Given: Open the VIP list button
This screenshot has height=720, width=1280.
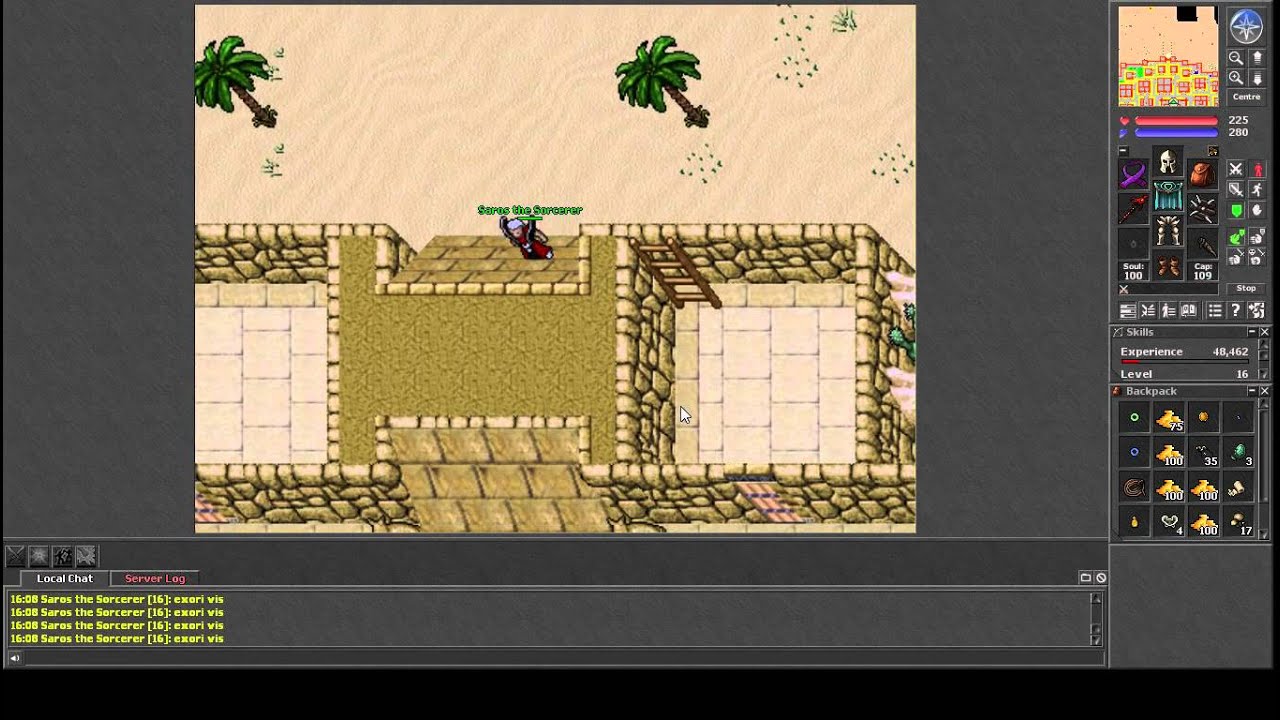Looking at the screenshot, I should pyautogui.click(x=1168, y=311).
